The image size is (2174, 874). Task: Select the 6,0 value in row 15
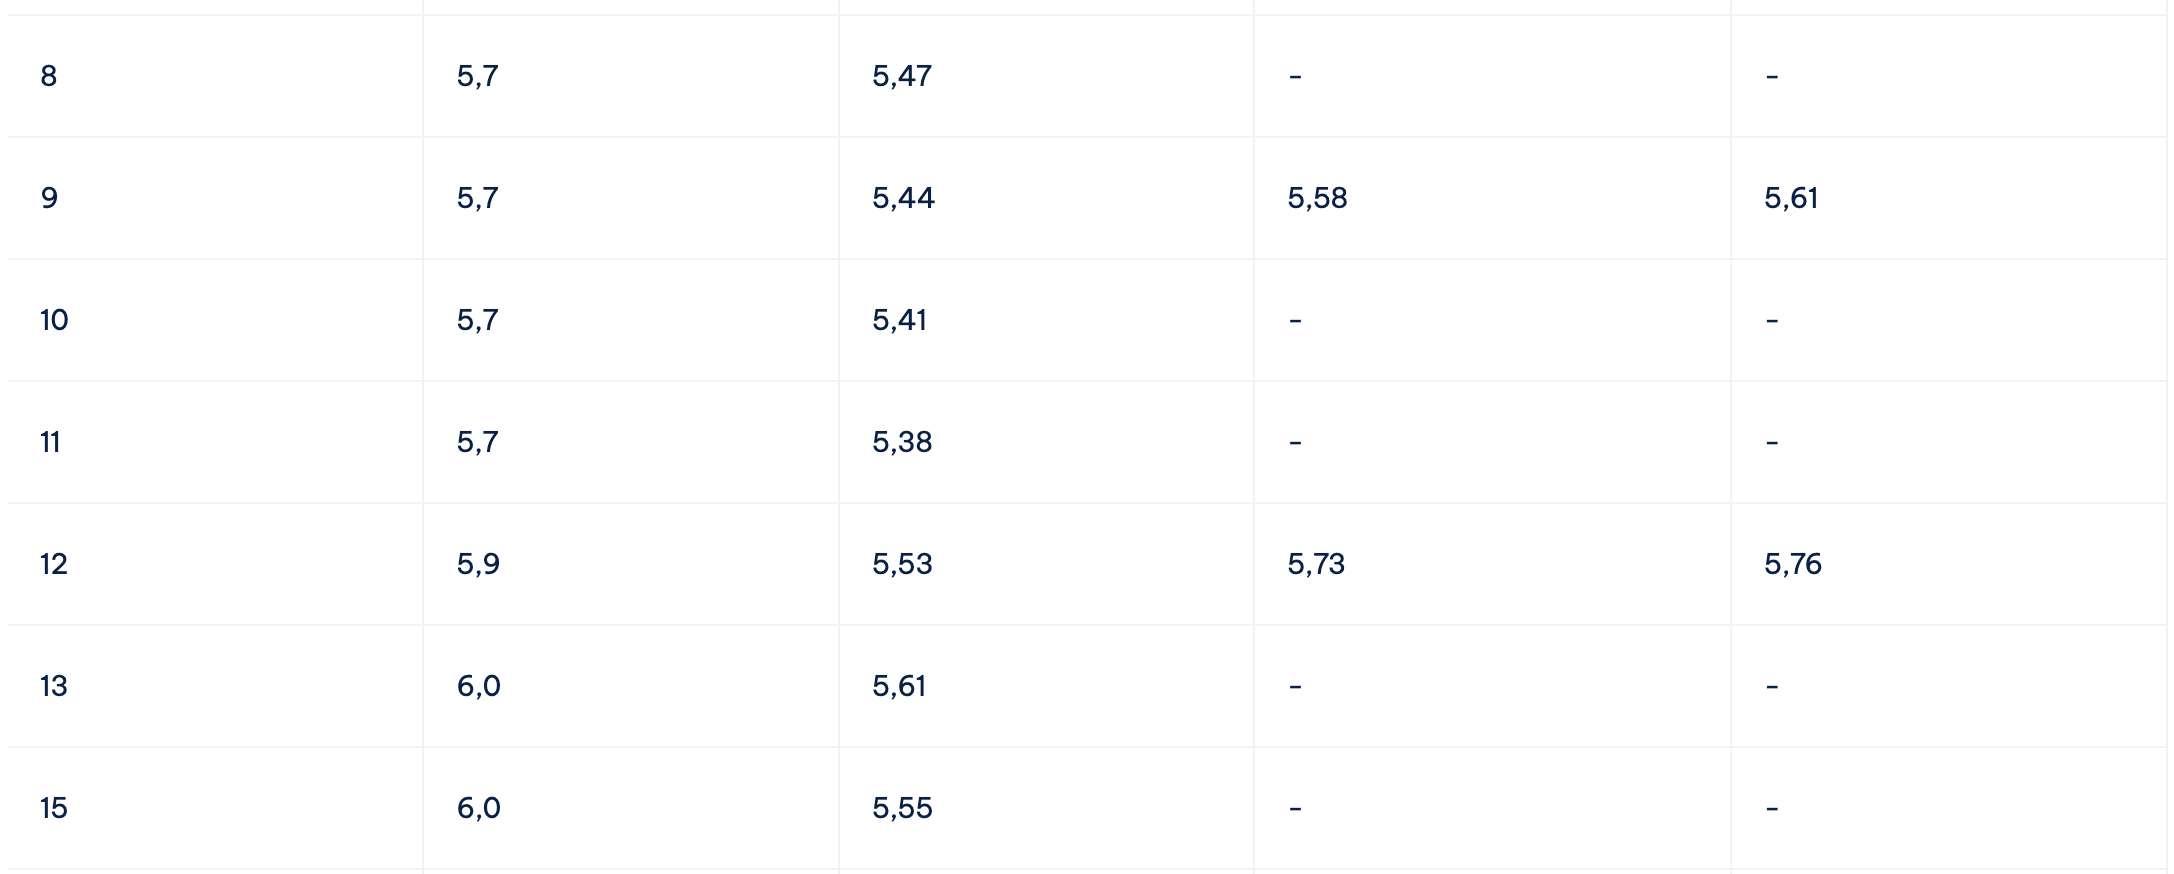(x=478, y=808)
